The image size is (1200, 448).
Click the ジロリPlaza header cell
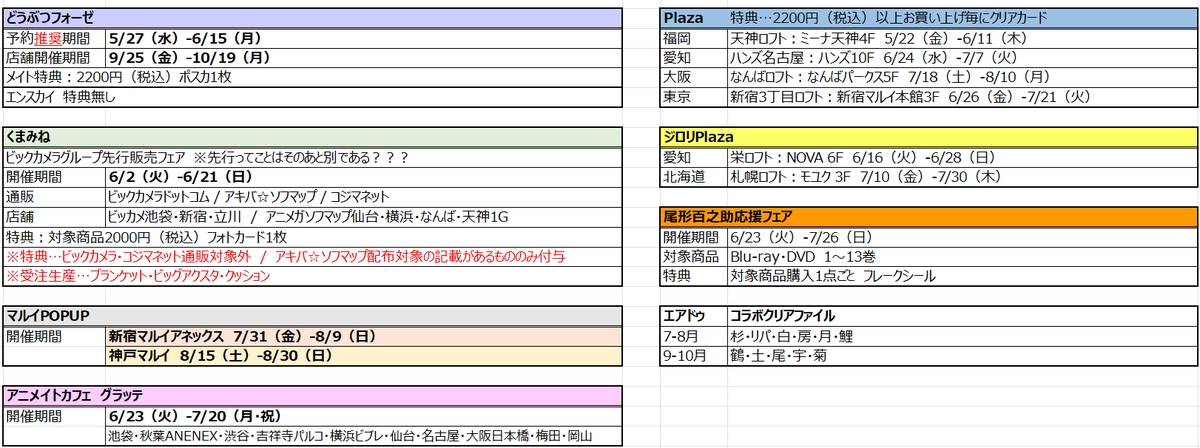tap(929, 136)
